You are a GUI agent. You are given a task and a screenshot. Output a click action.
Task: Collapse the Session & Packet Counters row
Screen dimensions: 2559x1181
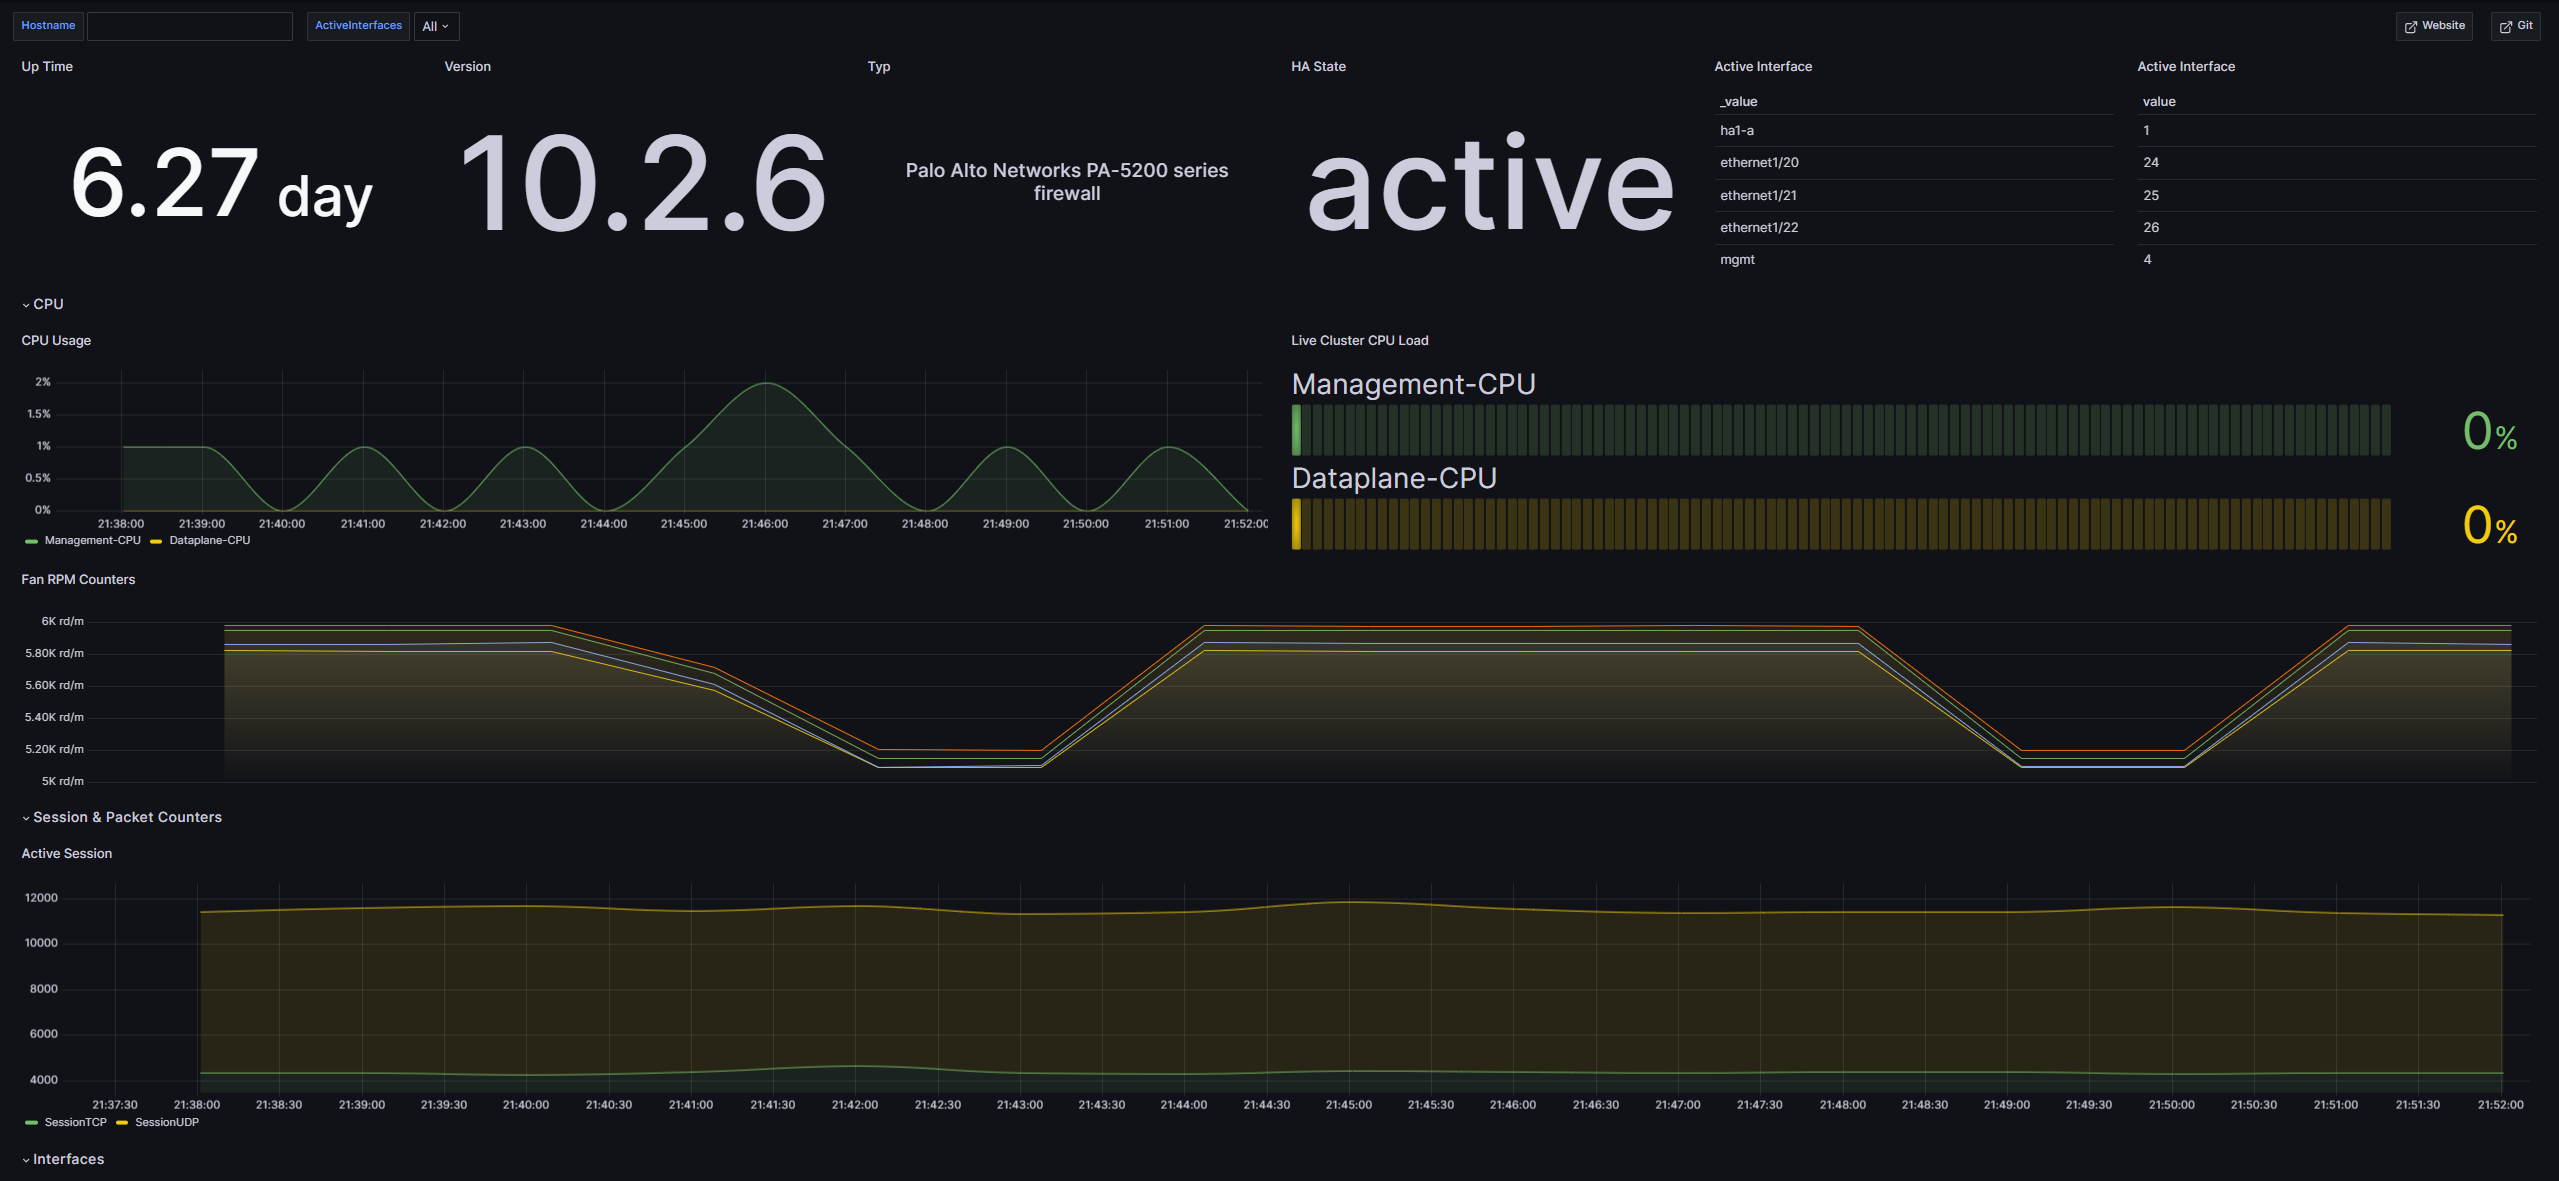(x=127, y=817)
